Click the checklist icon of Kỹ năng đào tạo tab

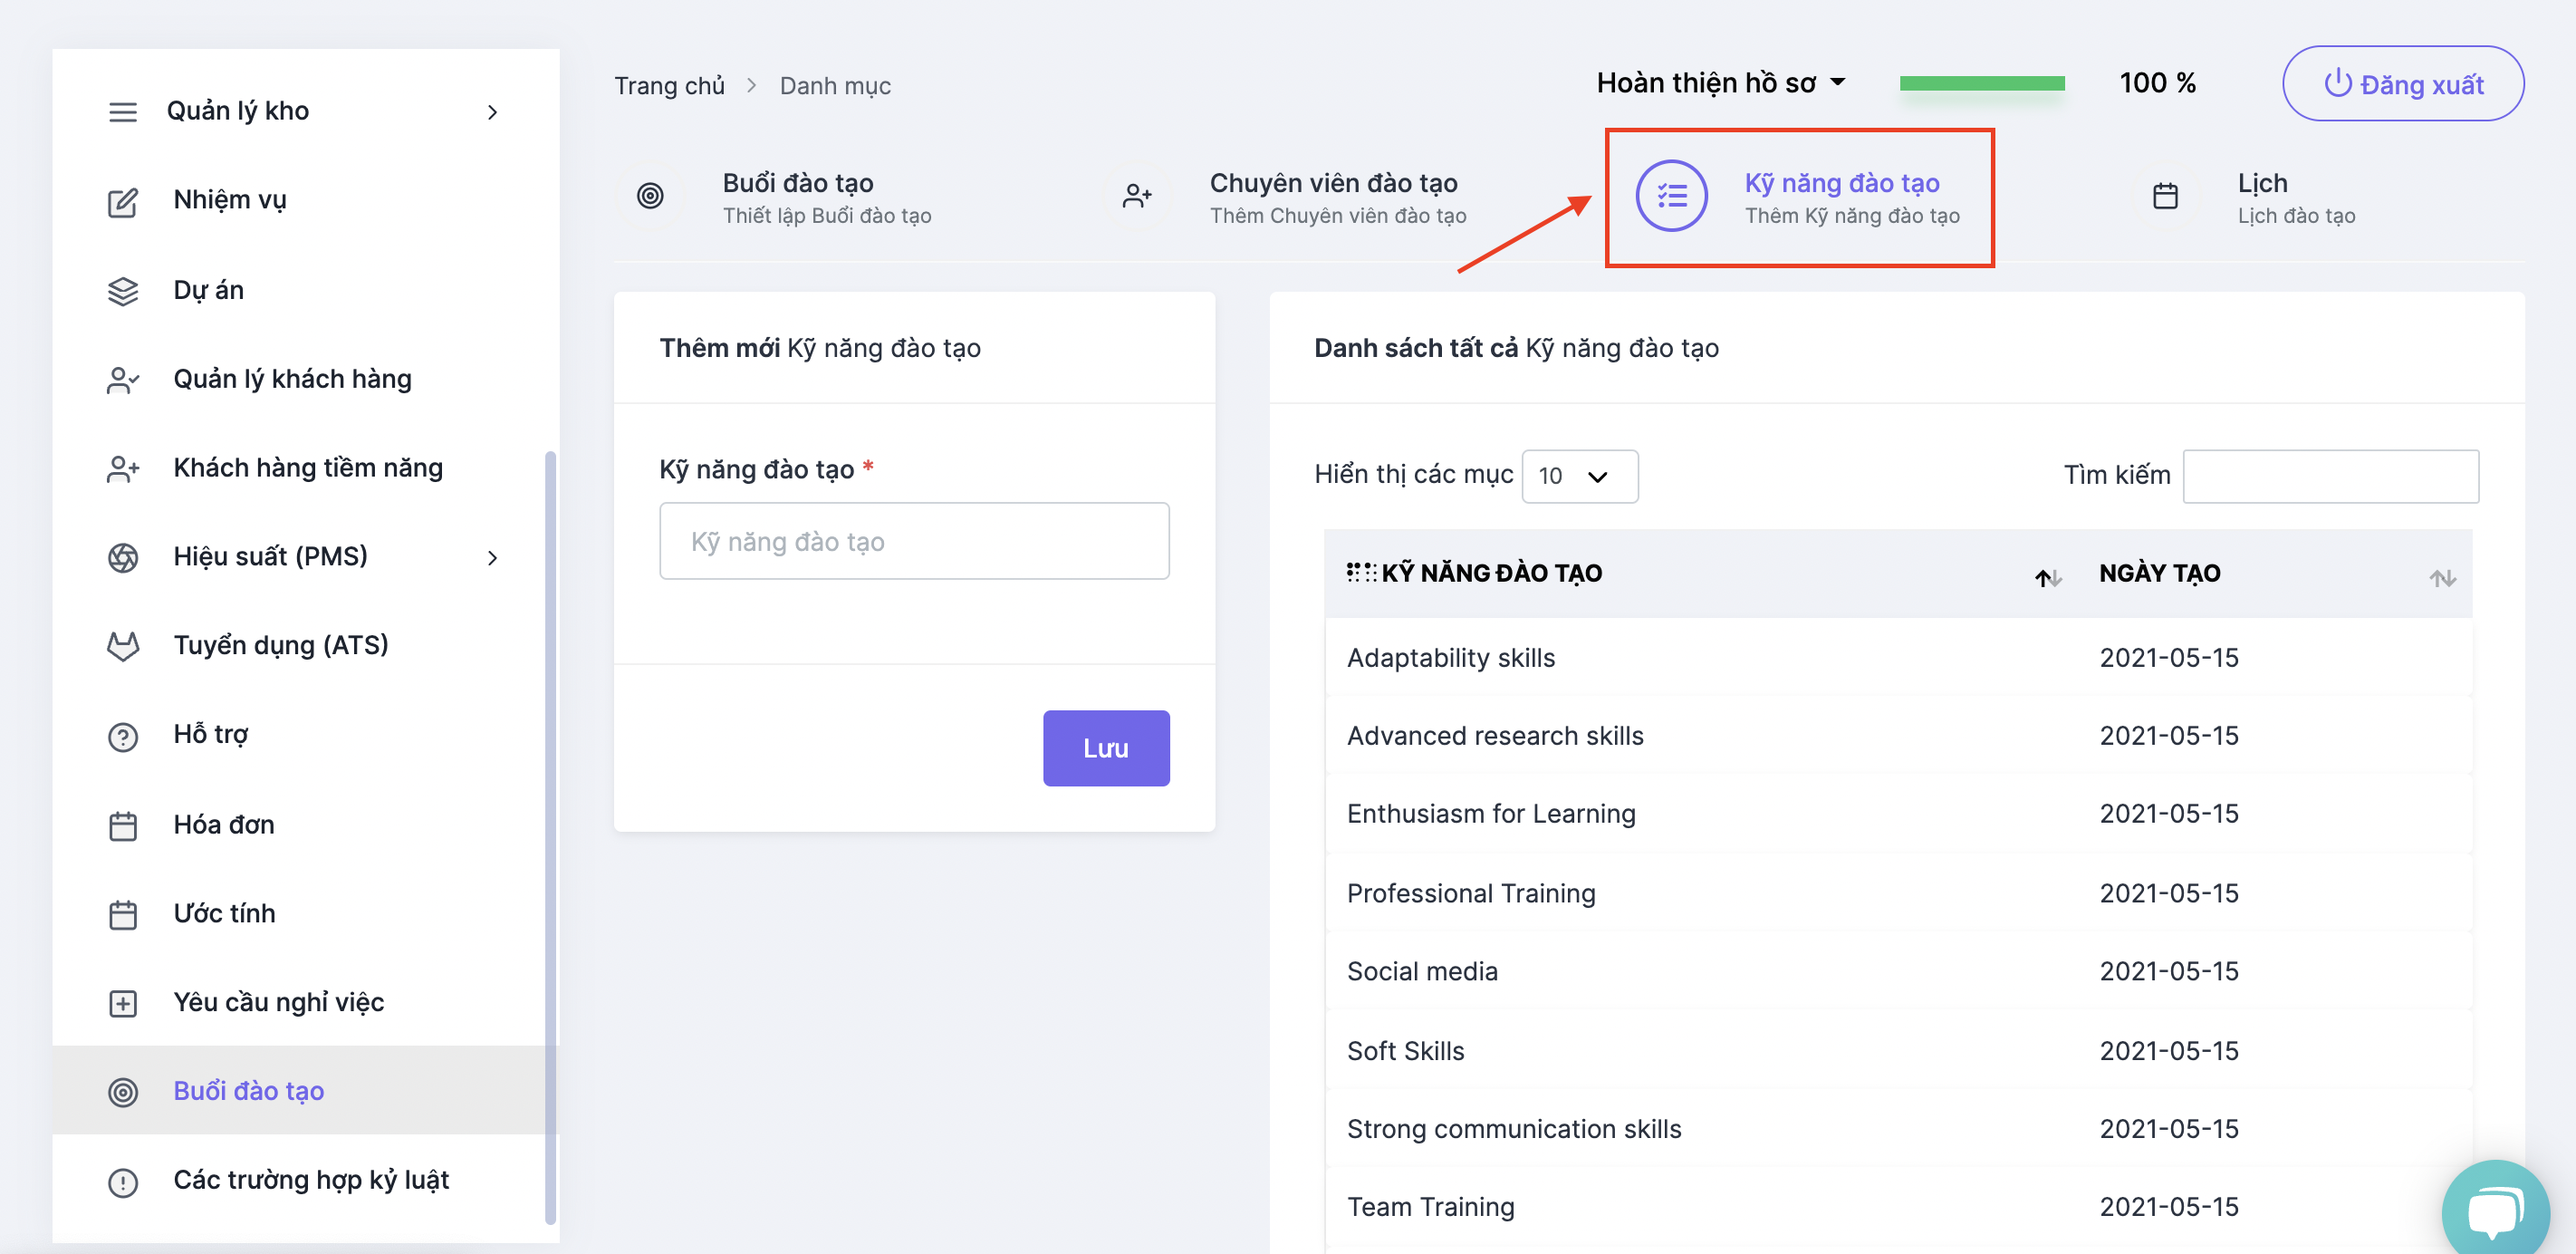1672,195
